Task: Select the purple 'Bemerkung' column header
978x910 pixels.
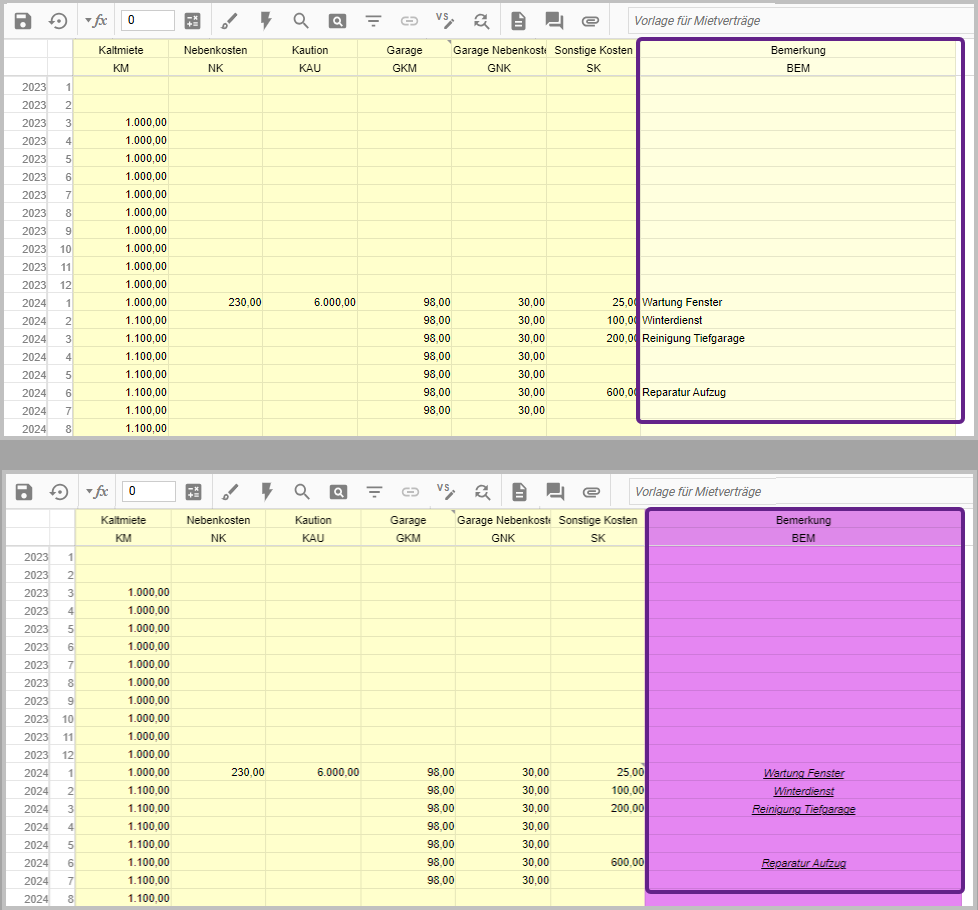Action: click(803, 520)
